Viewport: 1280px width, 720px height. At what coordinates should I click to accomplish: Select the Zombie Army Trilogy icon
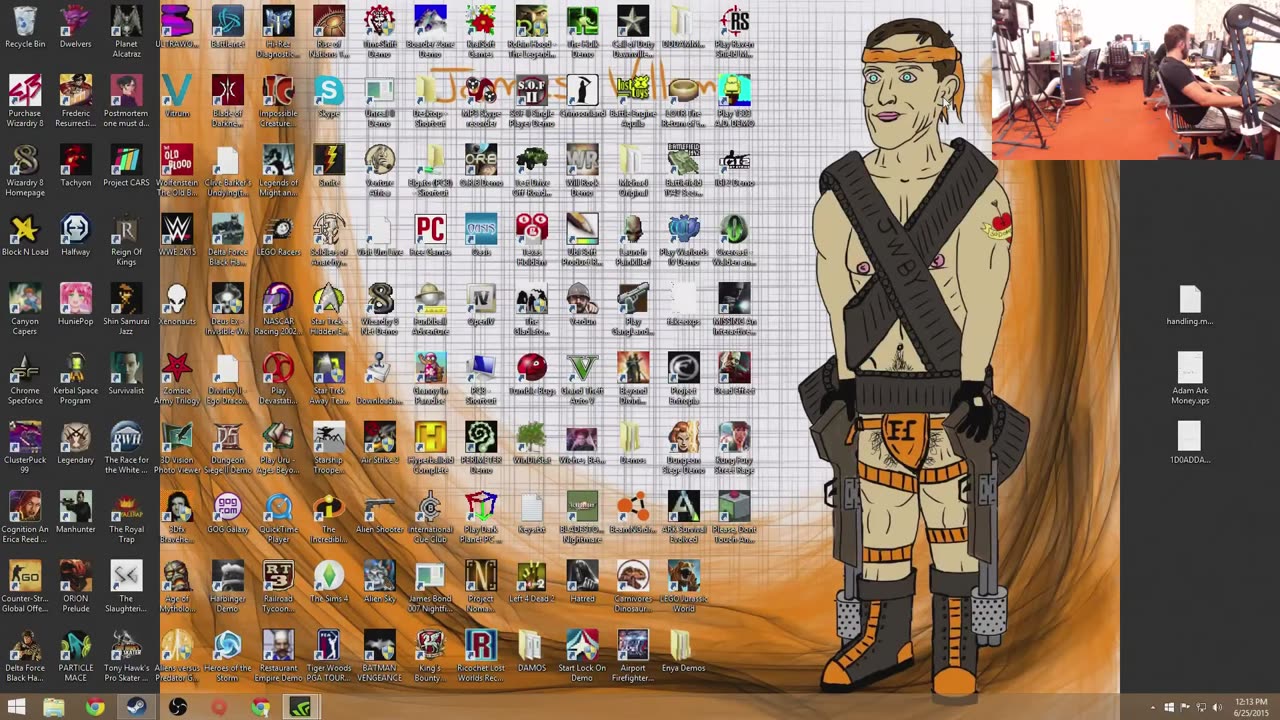pyautogui.click(x=177, y=378)
